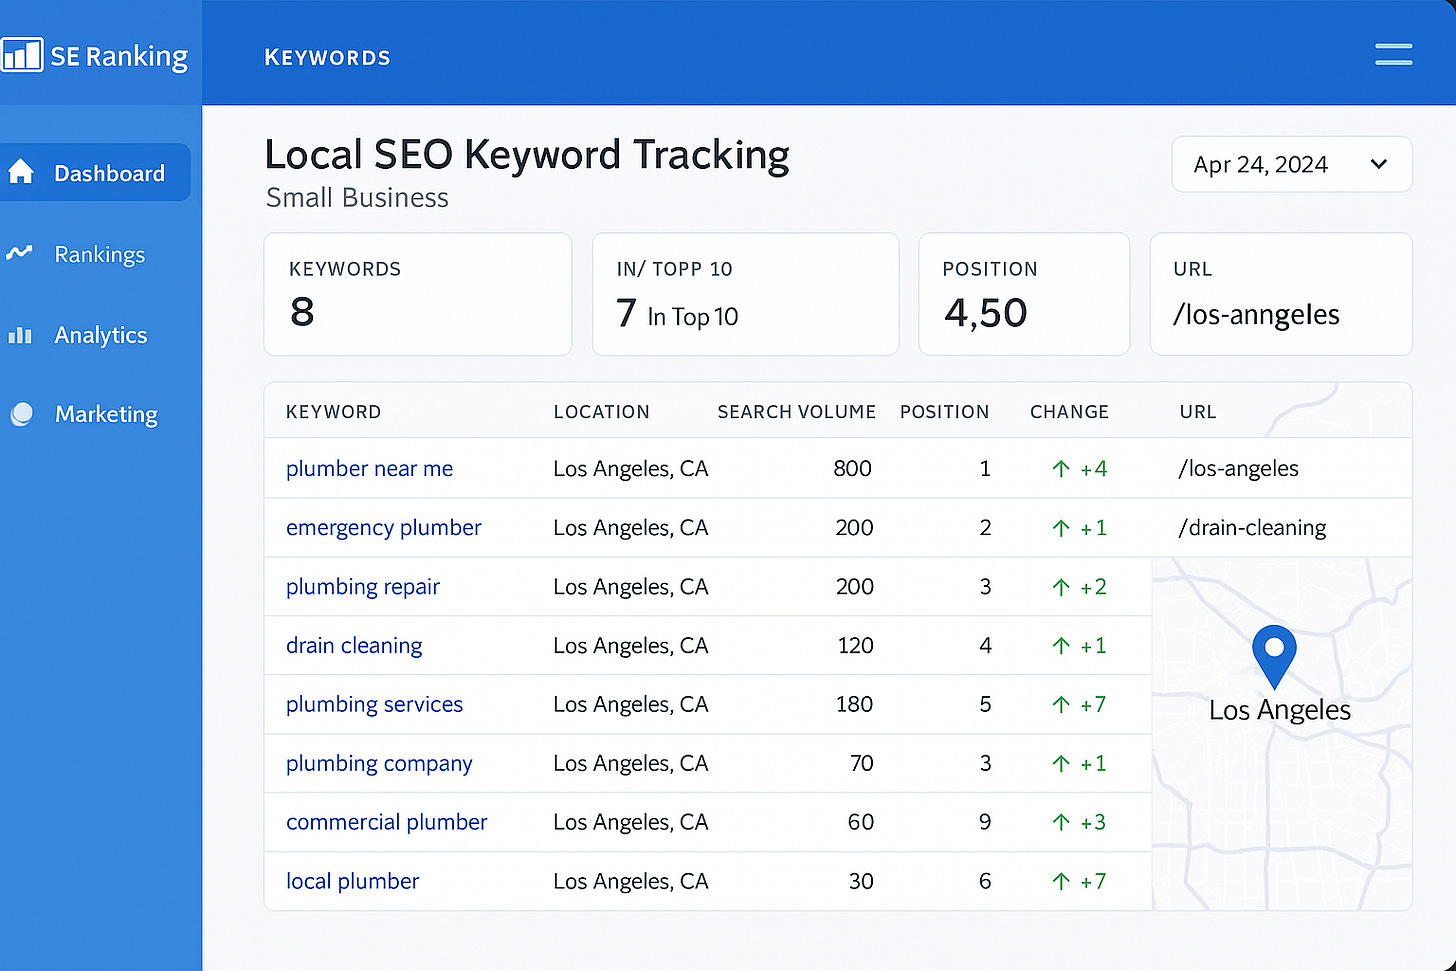Open Rankings via the line-chart icon
The width and height of the screenshot is (1456, 971).
tap(20, 254)
